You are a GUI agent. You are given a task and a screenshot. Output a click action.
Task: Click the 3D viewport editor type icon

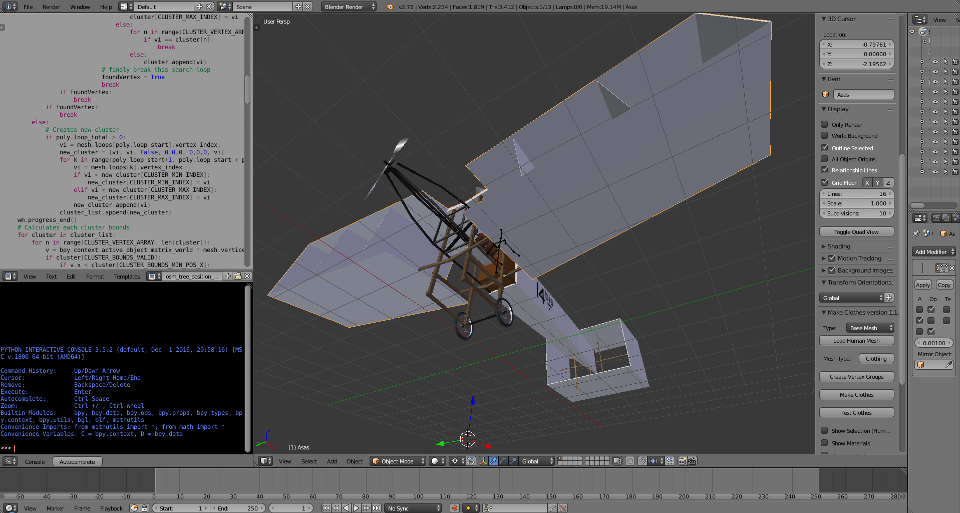click(x=265, y=461)
